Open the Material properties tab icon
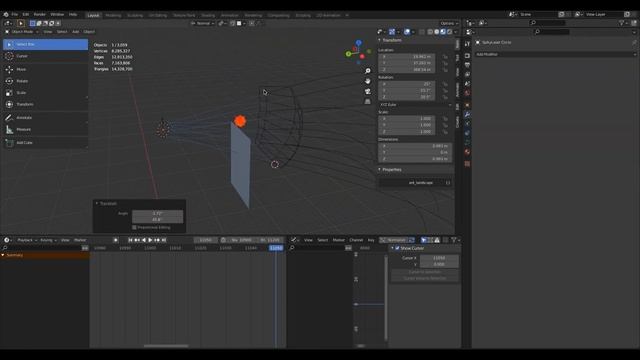This screenshot has height=360, width=640. pyautogui.click(x=467, y=152)
